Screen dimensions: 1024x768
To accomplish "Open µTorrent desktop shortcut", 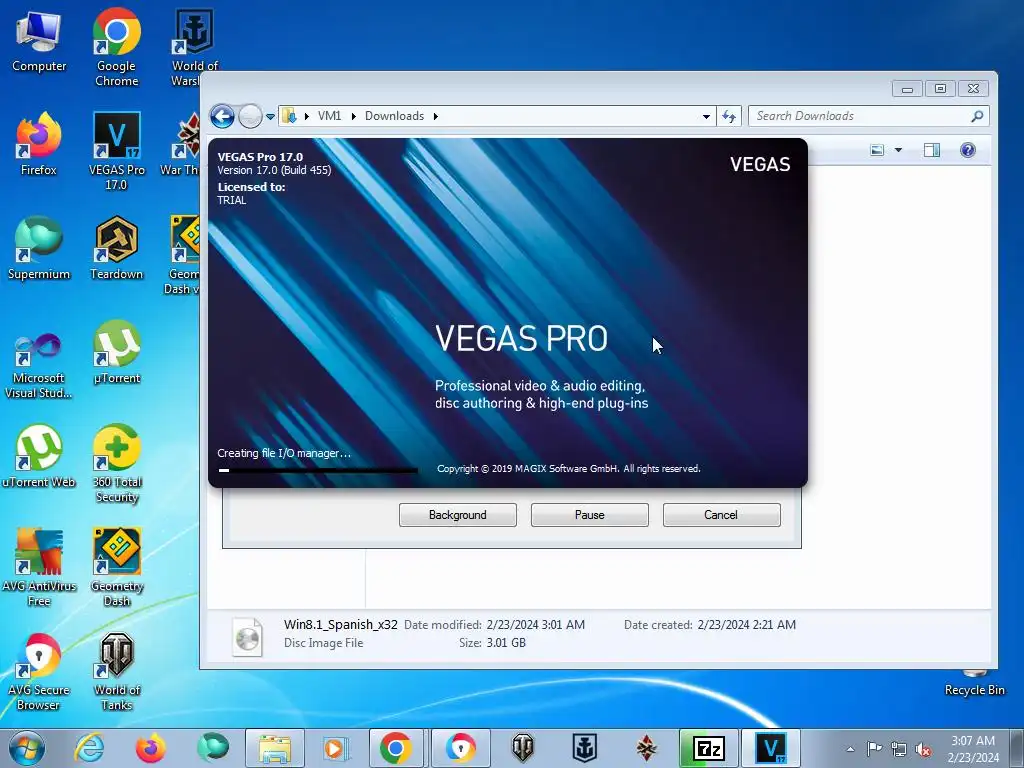I will click(116, 353).
